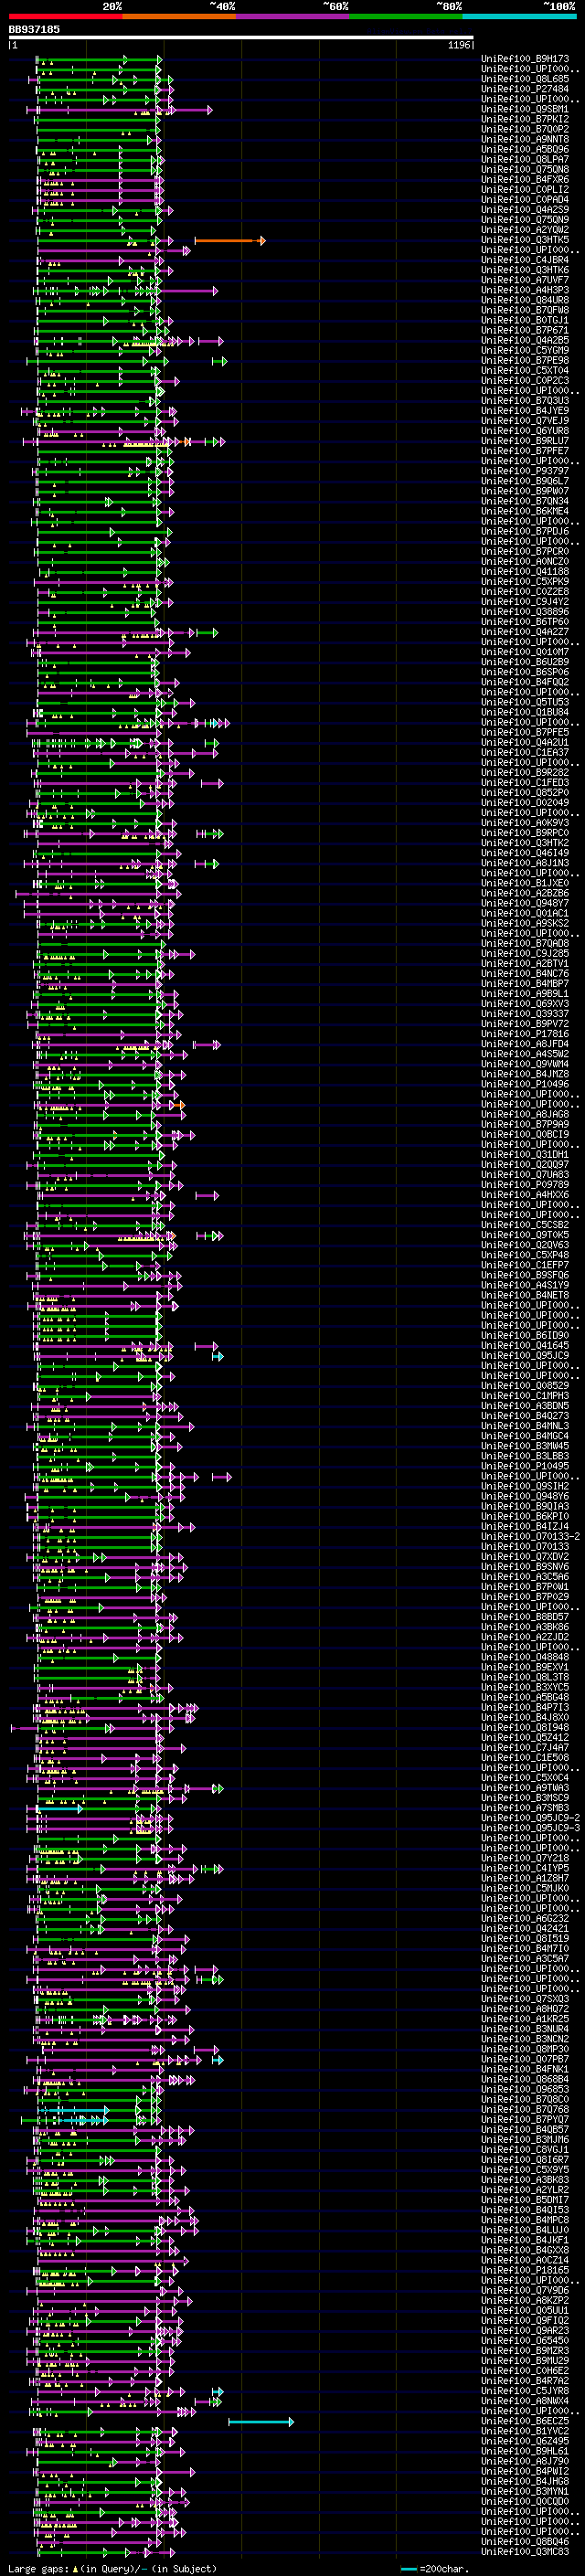Image resolution: width=585 pixels, height=2576 pixels.
Task: Select the UniRef100_B7Q0P2 label
Action: tap(525, 129)
